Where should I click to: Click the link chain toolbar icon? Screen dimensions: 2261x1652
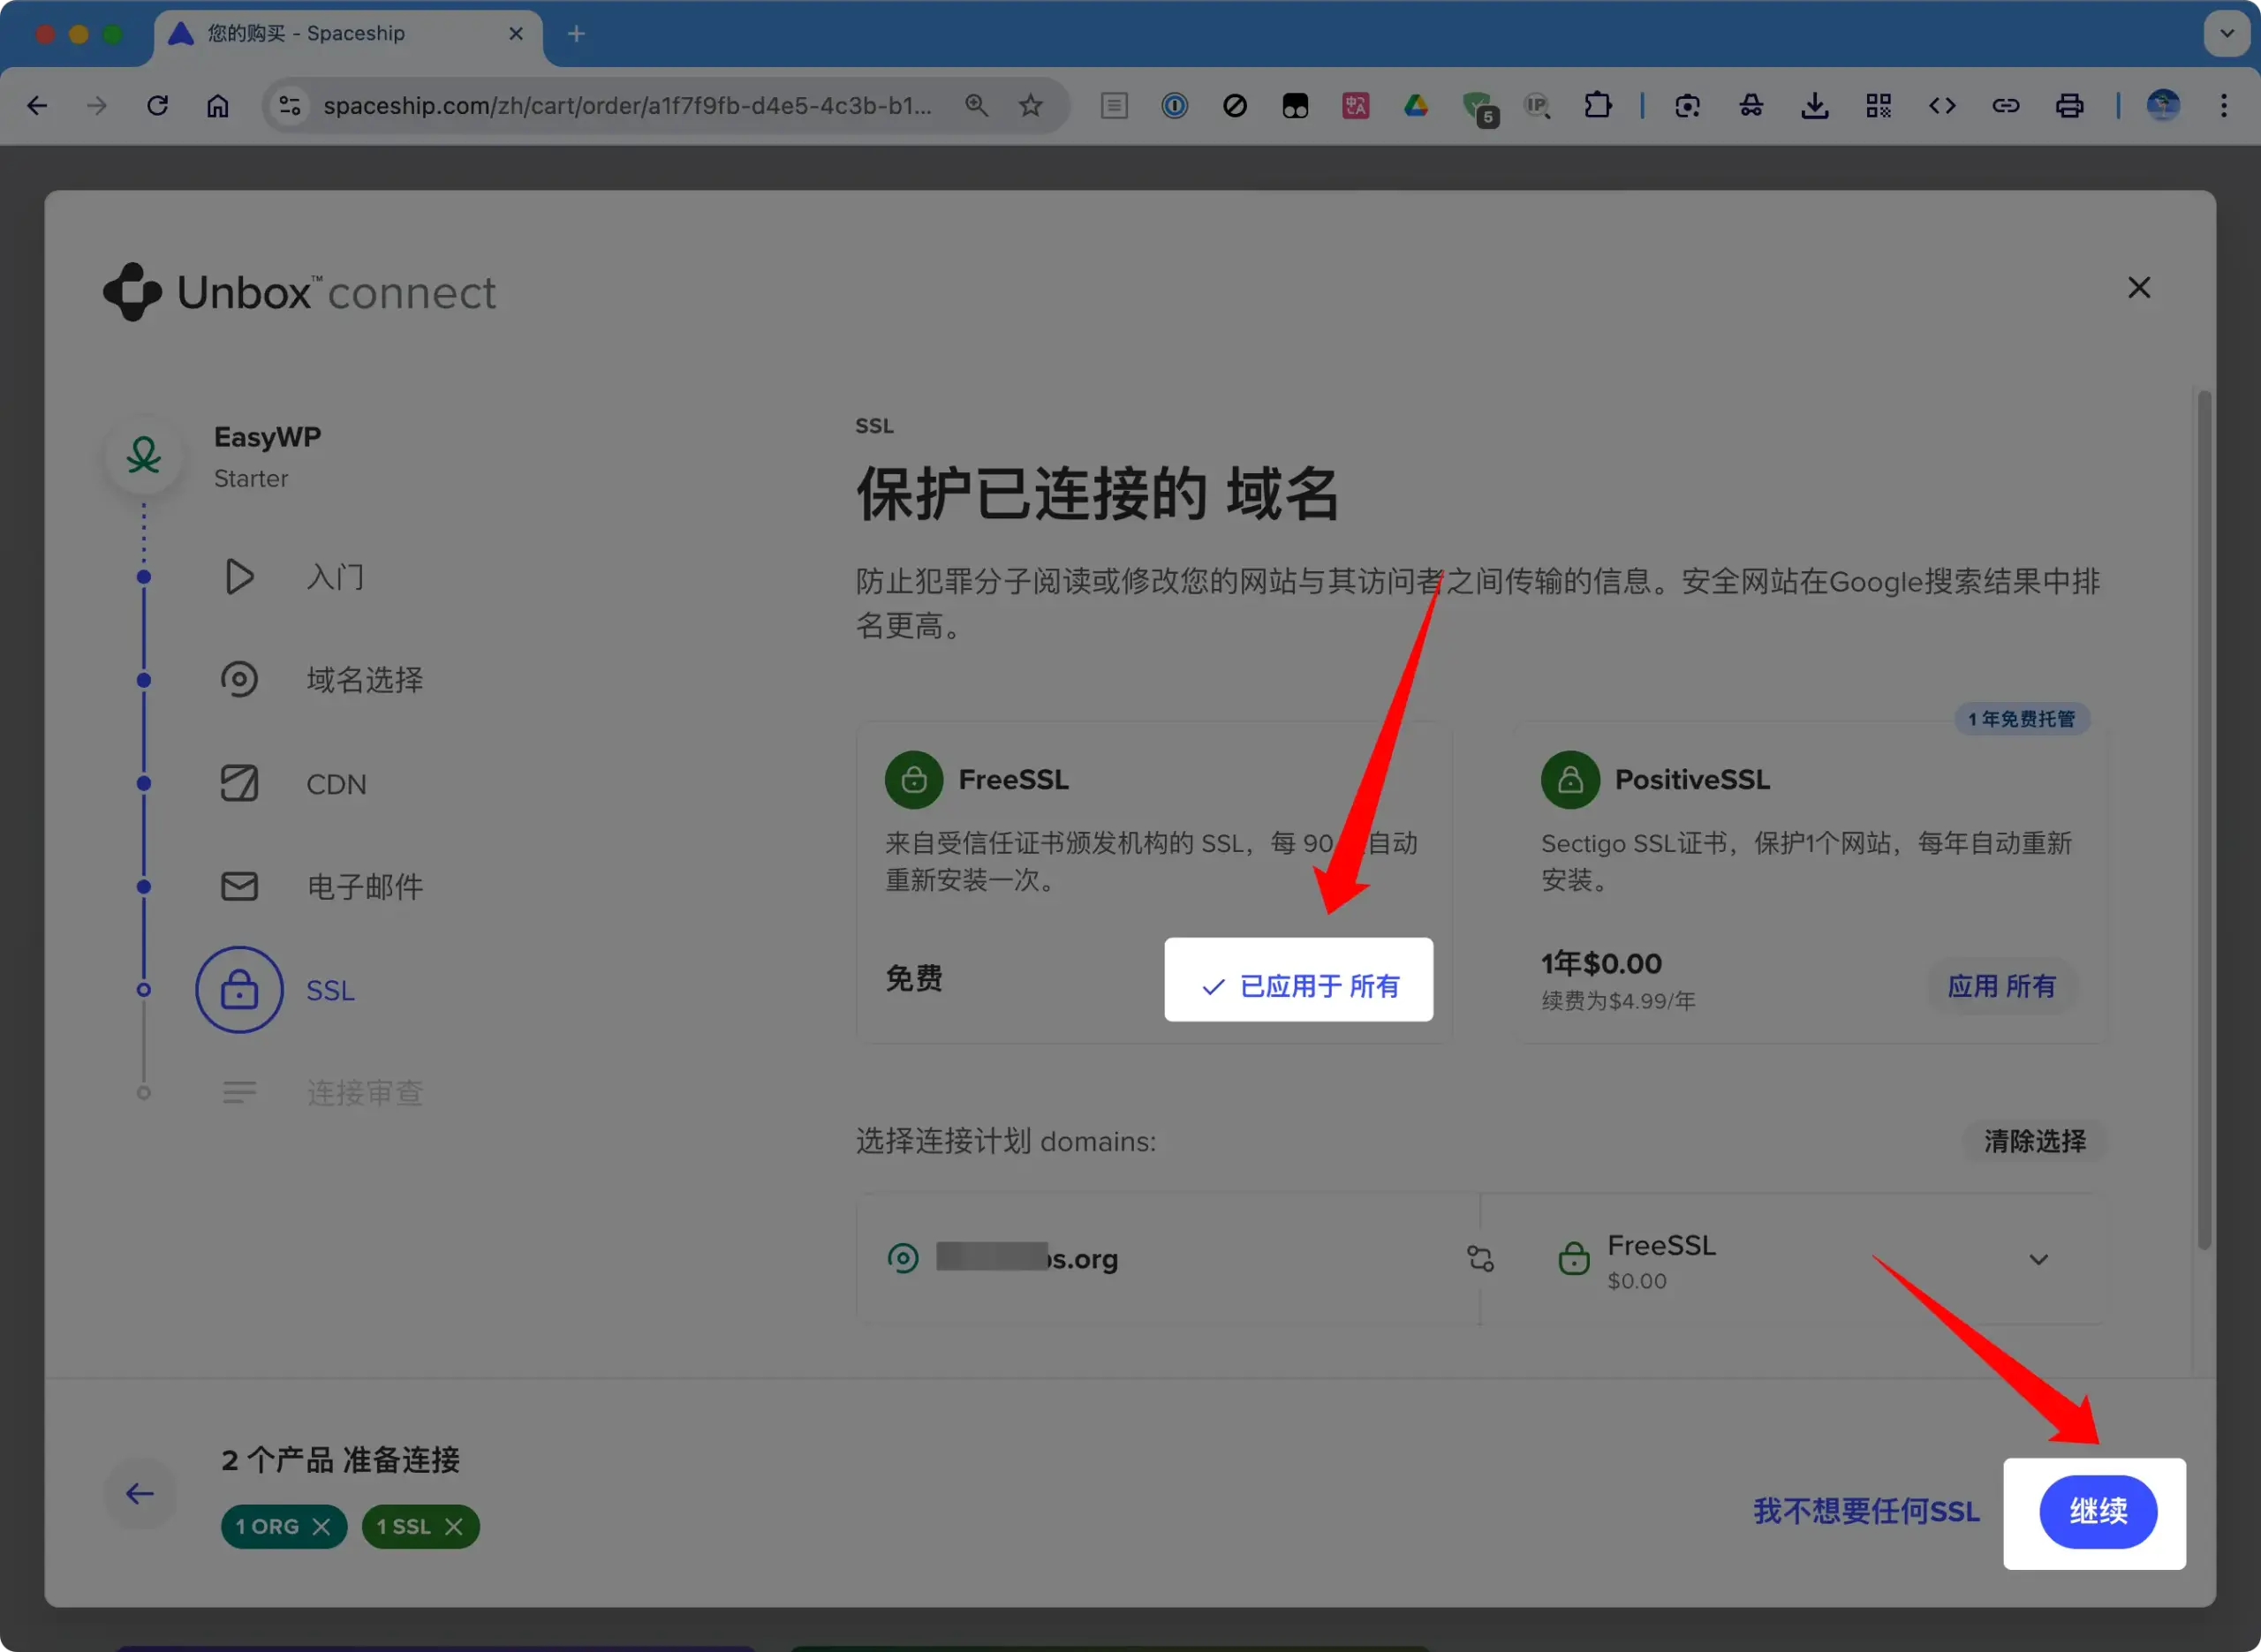coord(2005,106)
